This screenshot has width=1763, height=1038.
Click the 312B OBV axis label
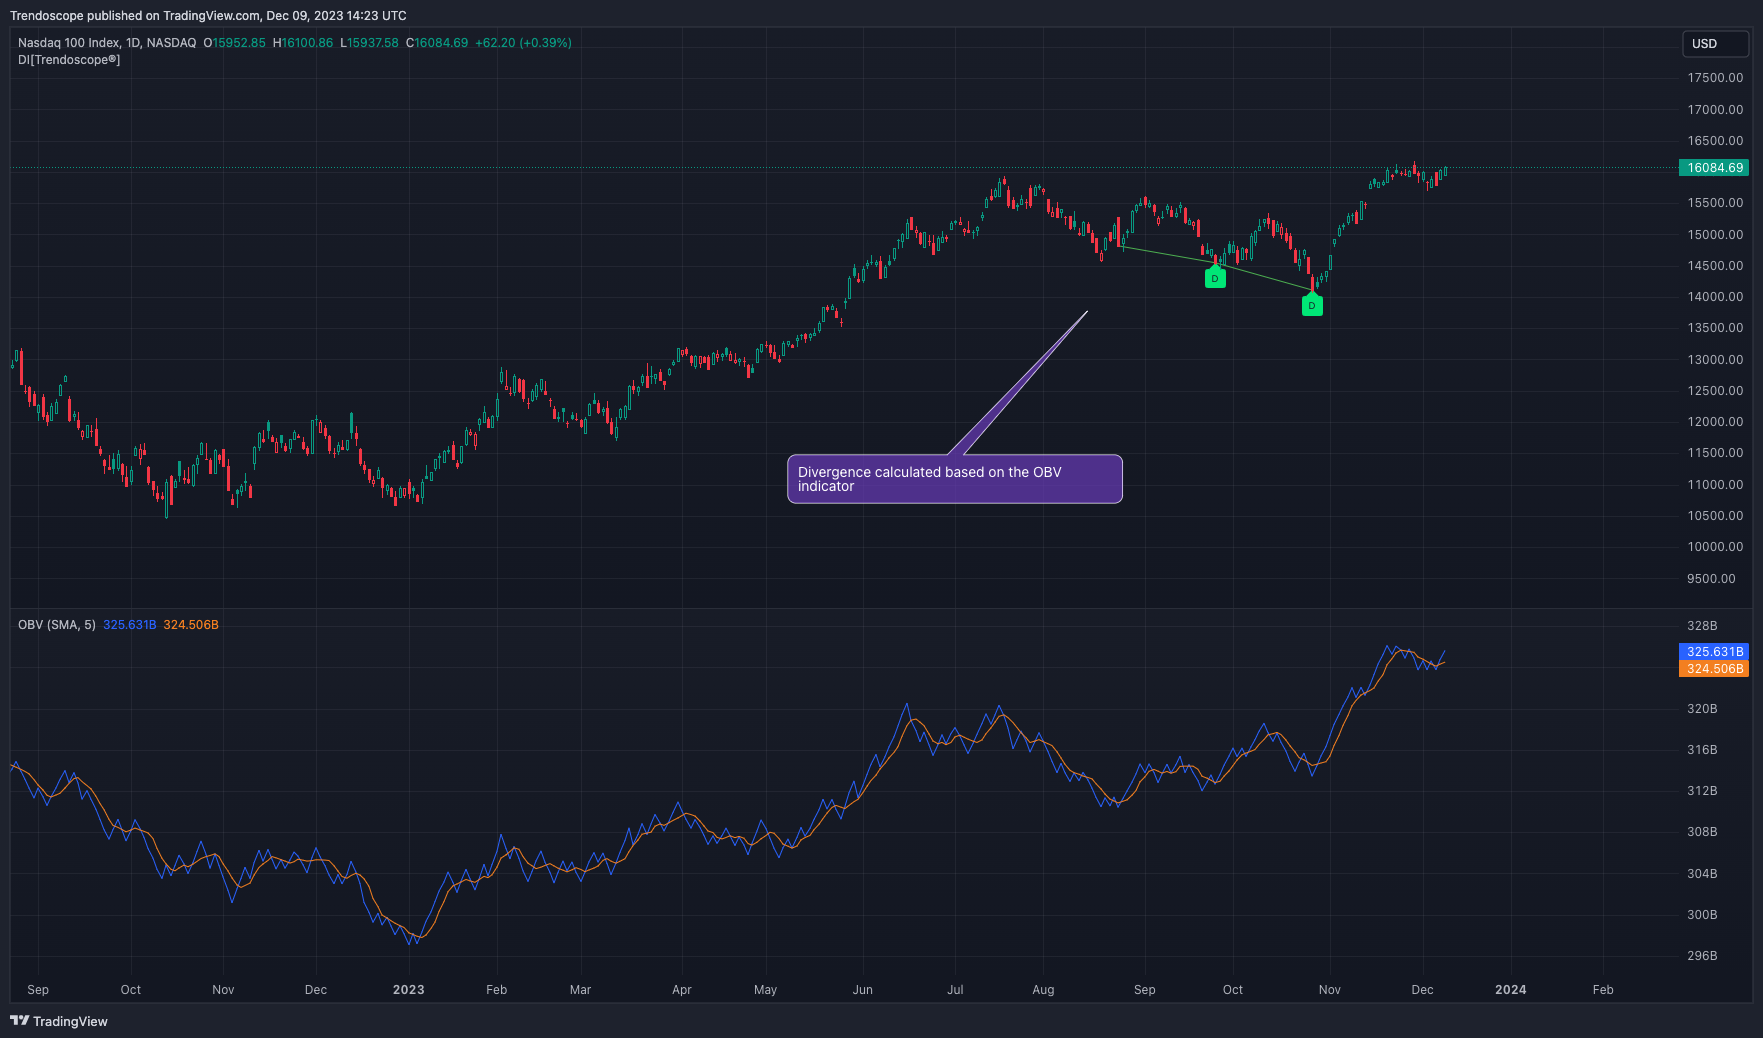pos(1702,791)
